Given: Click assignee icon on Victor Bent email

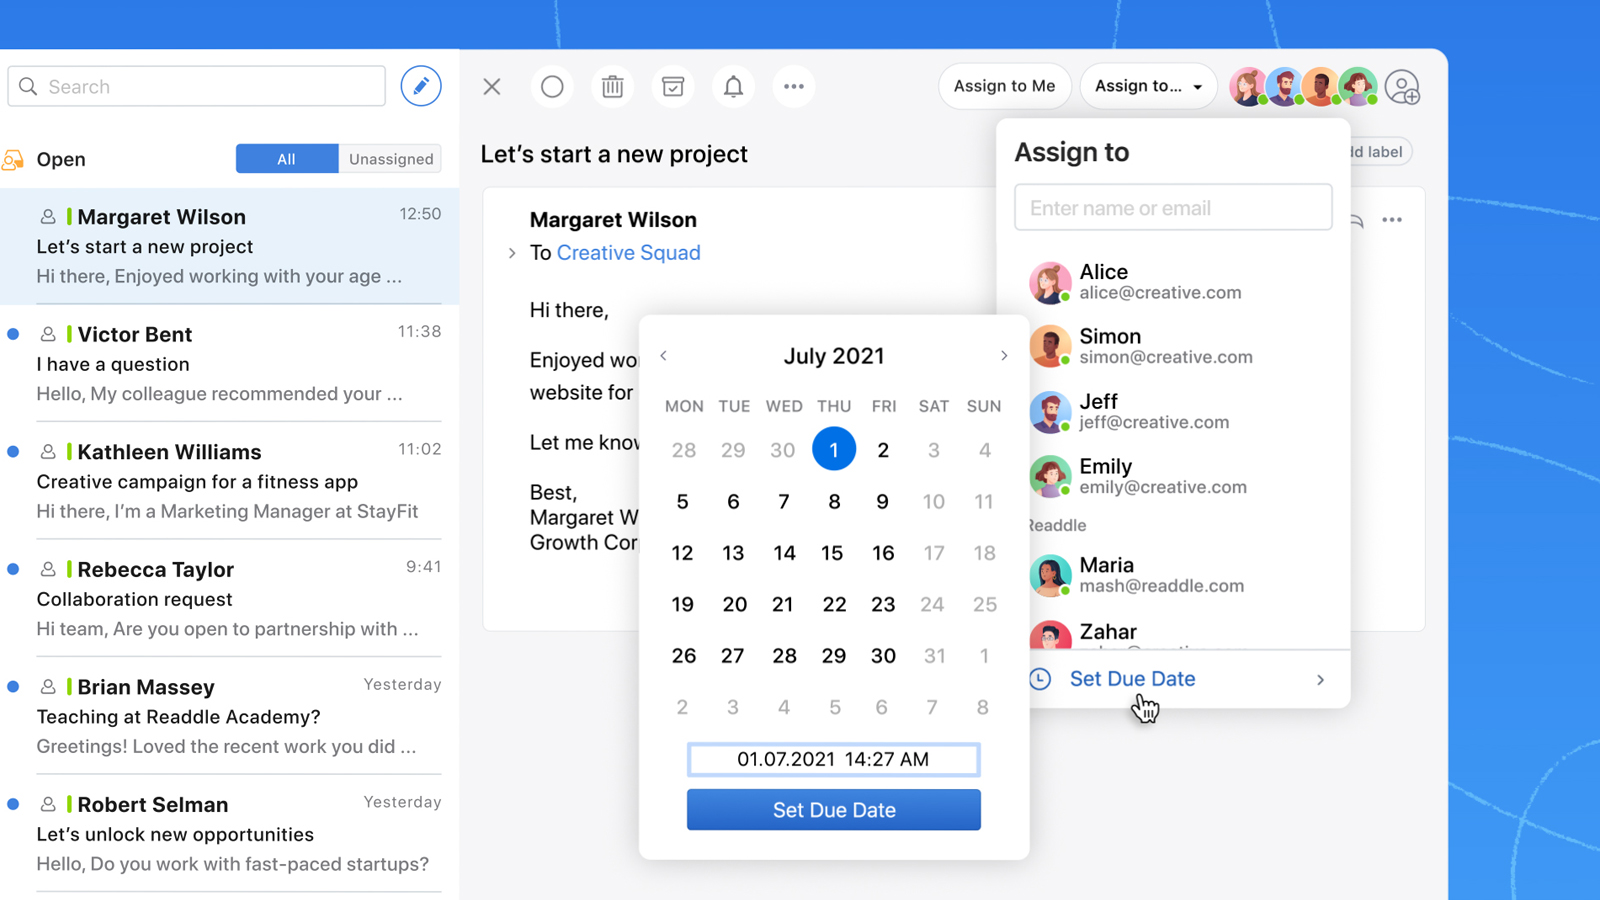Looking at the screenshot, I should tap(47, 334).
